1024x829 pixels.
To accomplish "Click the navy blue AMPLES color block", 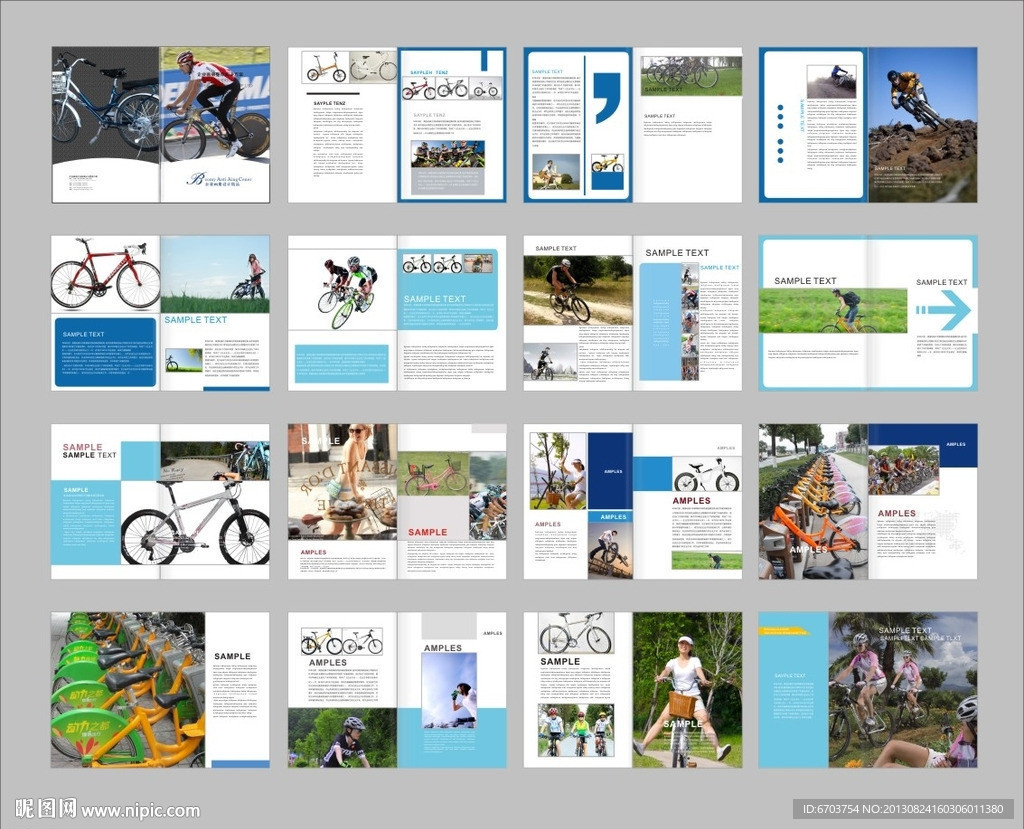I will pos(610,469).
